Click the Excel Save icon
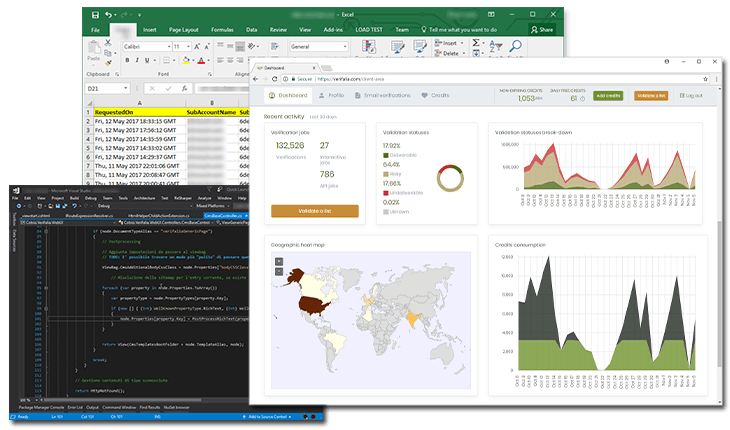Viewport: 730px width, 430px height. point(95,15)
